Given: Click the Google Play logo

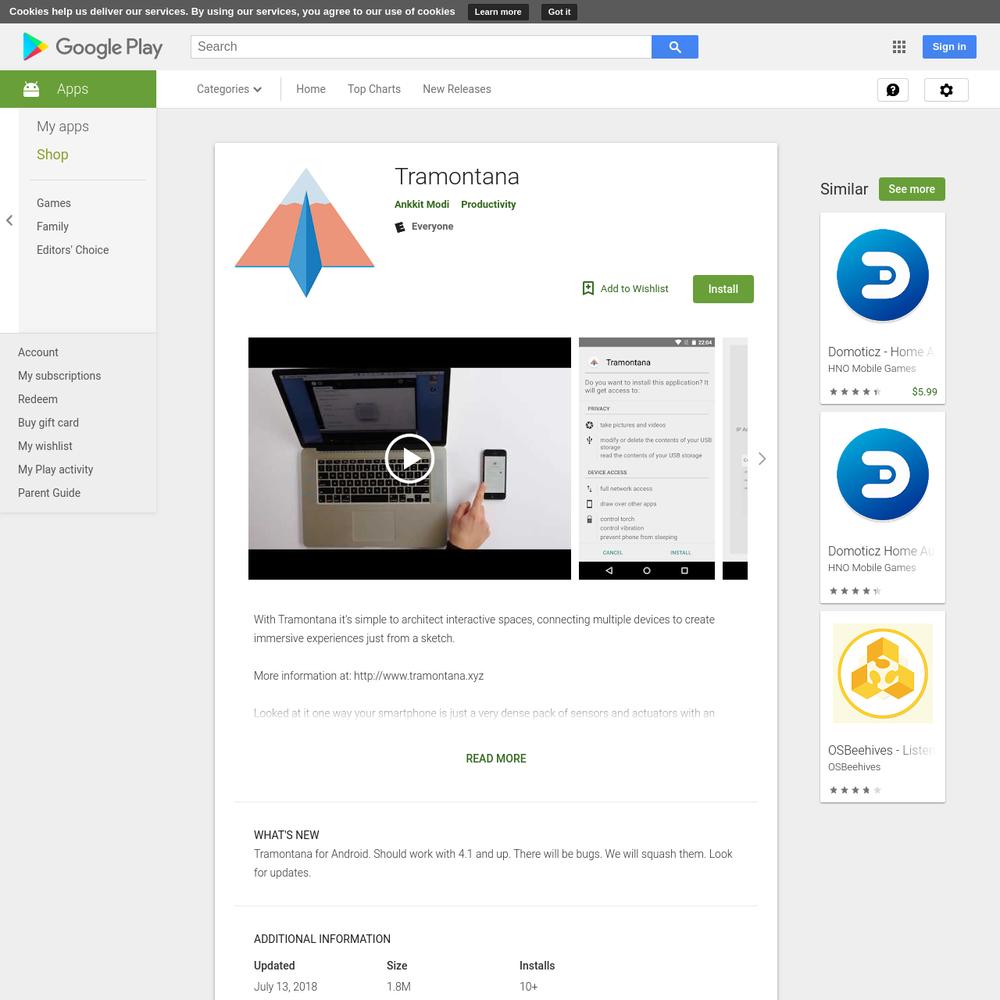Looking at the screenshot, I should coord(92,47).
